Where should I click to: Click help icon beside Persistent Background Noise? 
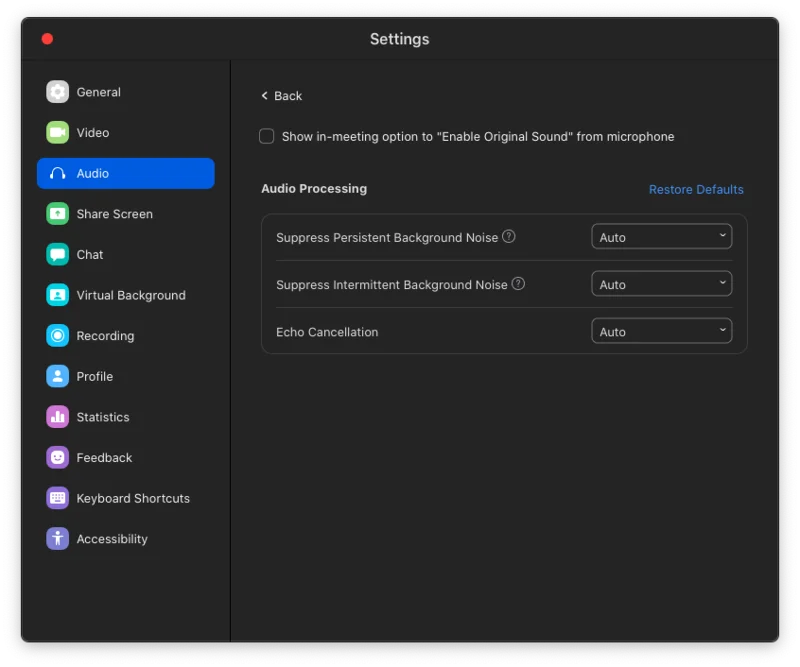[509, 237]
